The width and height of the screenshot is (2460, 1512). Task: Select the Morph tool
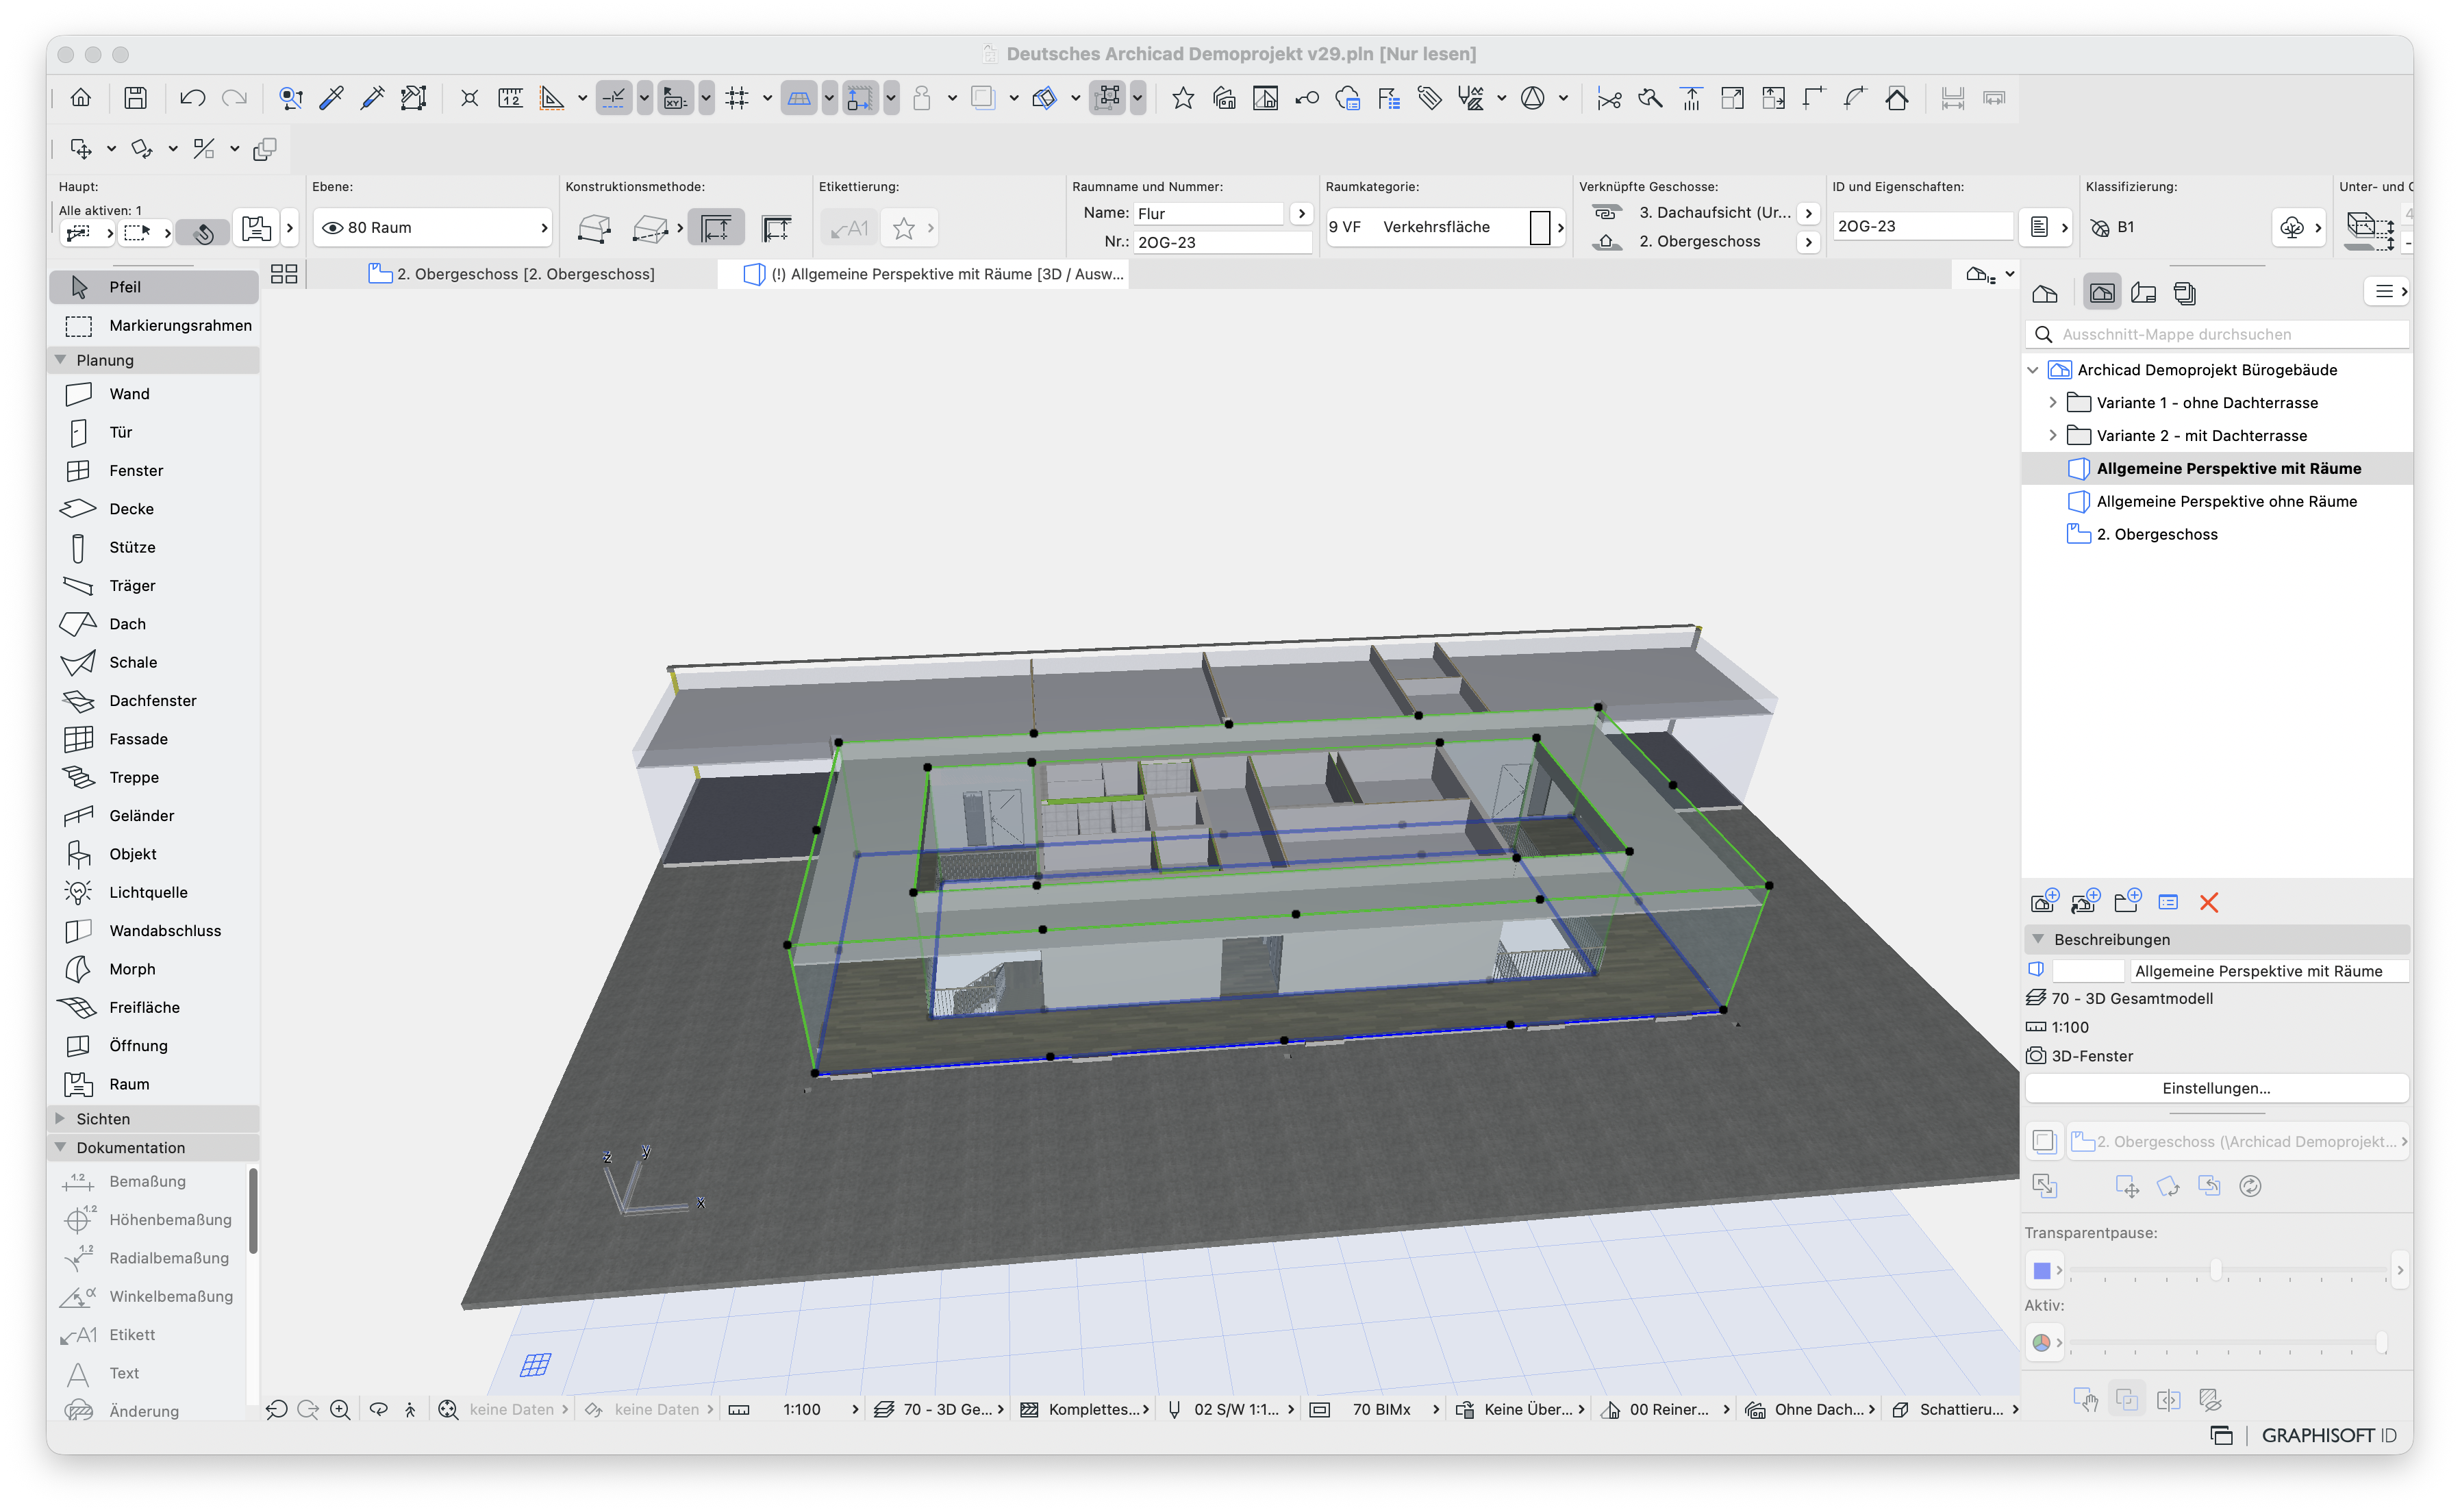pos(154,969)
